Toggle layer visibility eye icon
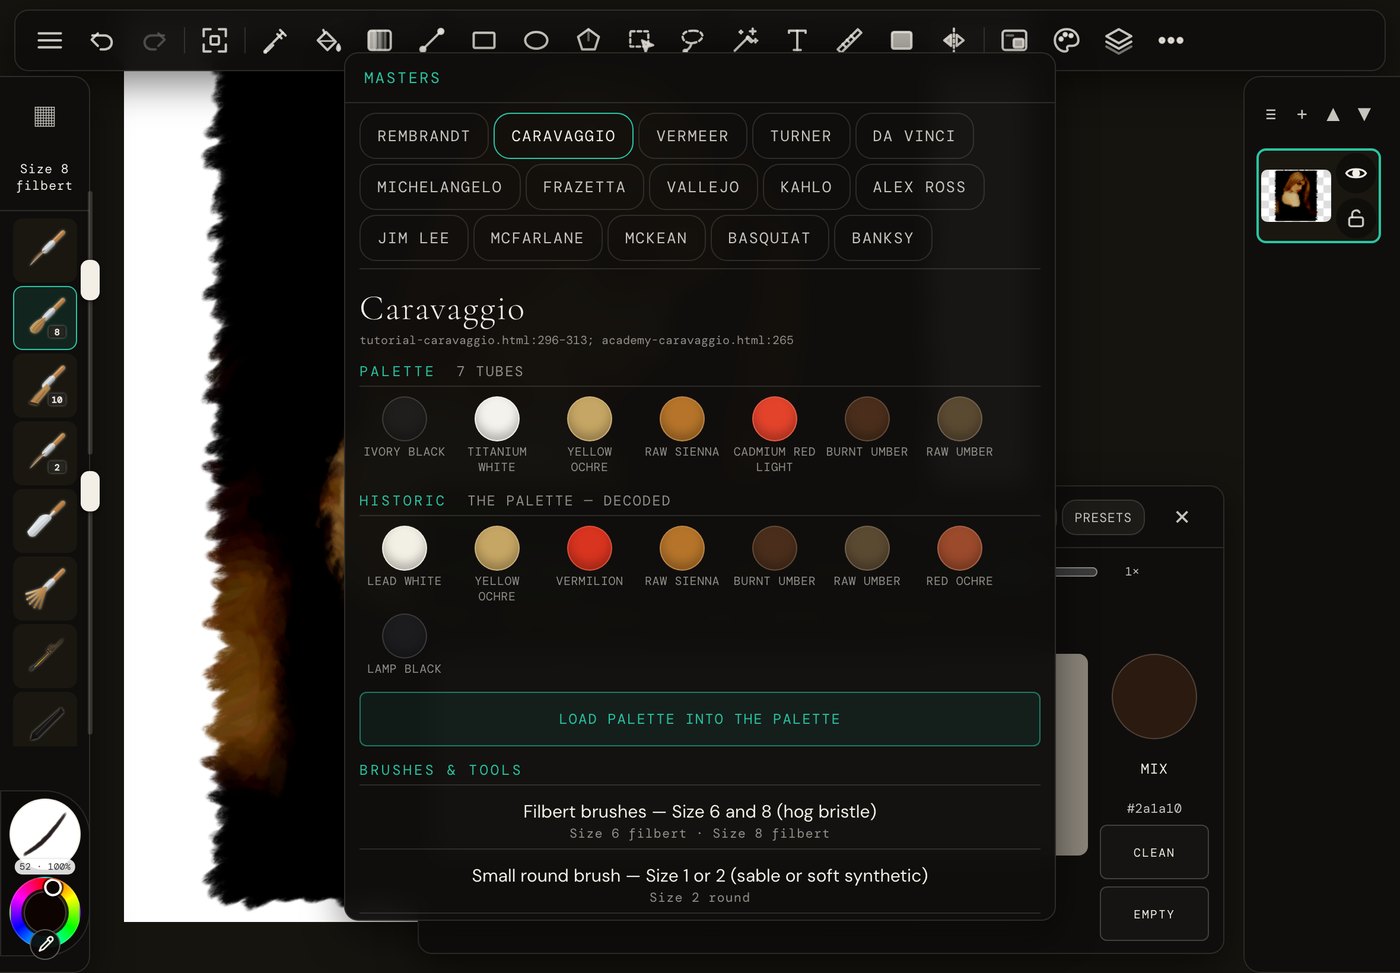1400x973 pixels. (x=1355, y=173)
